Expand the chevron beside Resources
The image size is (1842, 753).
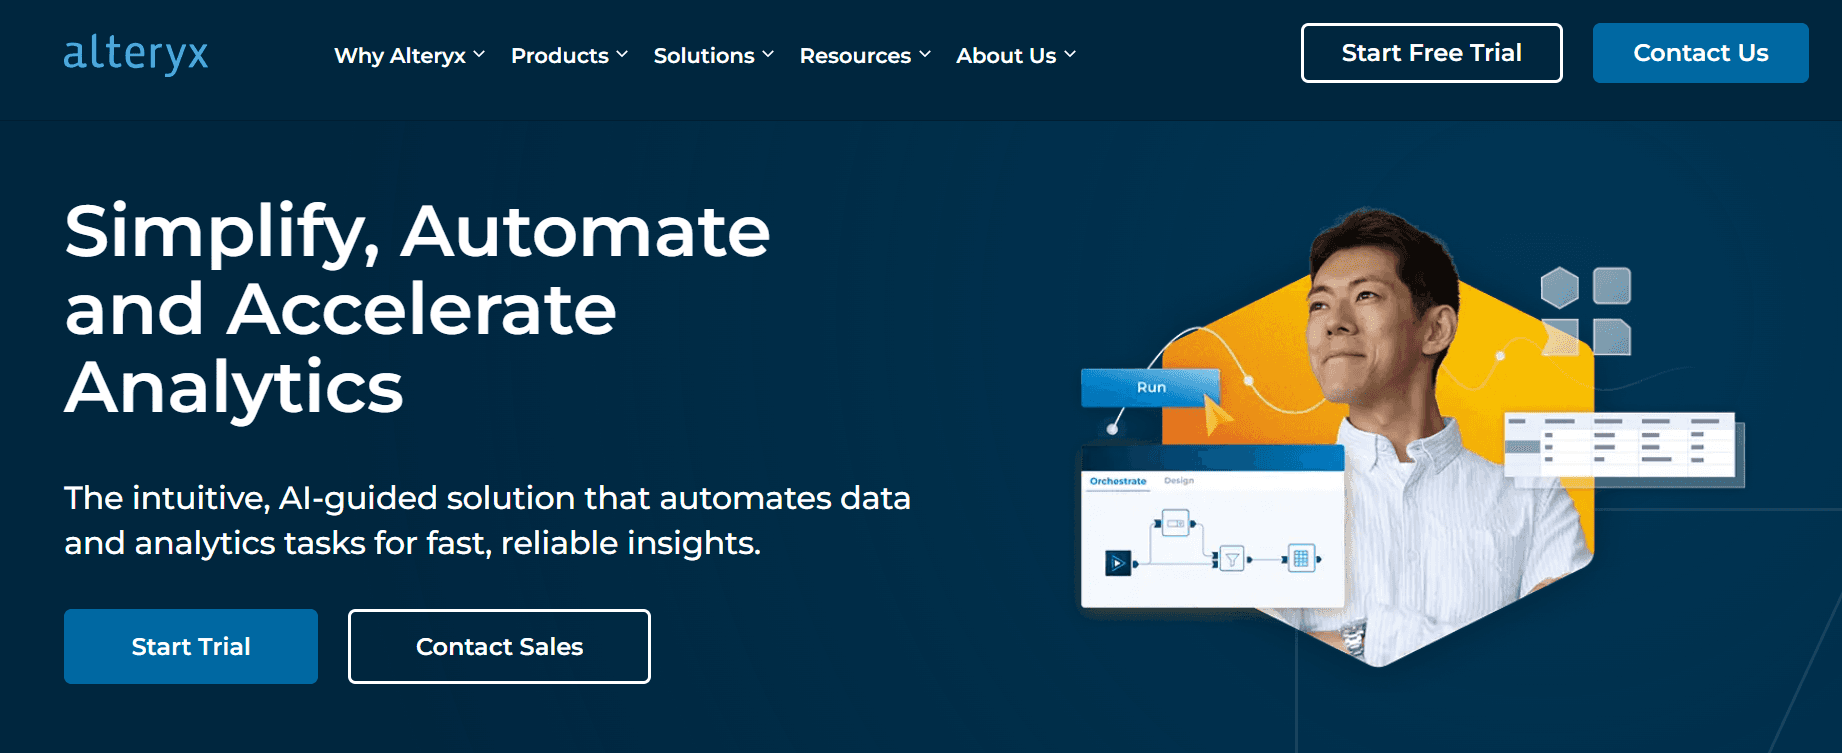coord(925,54)
